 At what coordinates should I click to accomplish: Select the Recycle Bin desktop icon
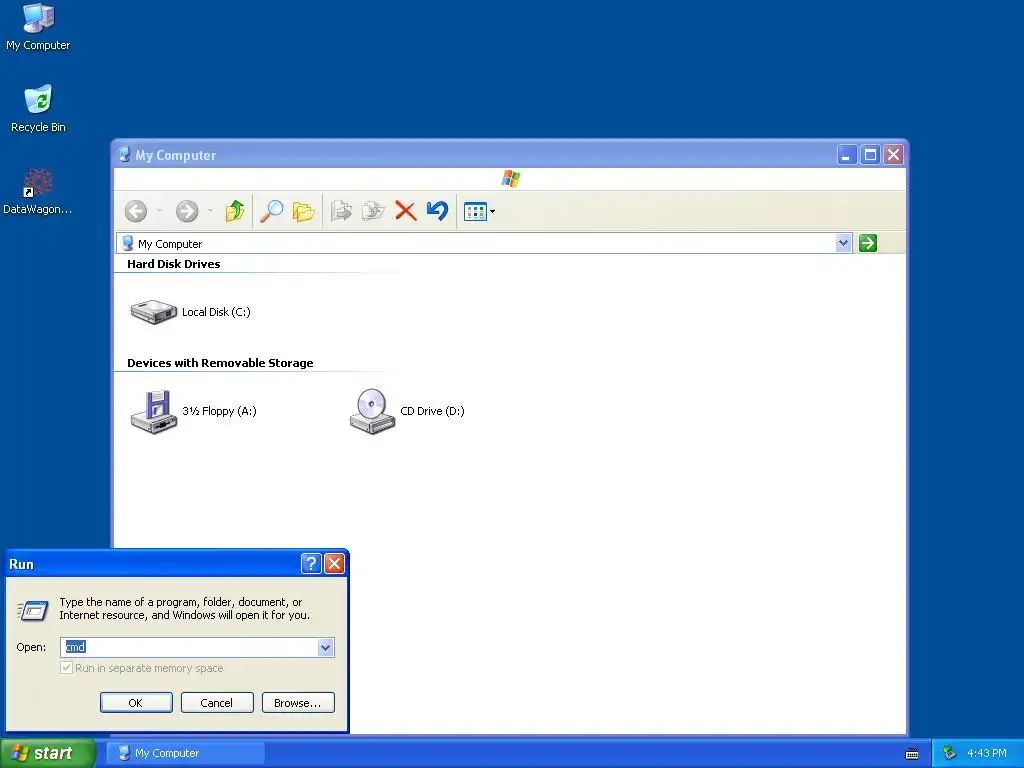tap(38, 109)
